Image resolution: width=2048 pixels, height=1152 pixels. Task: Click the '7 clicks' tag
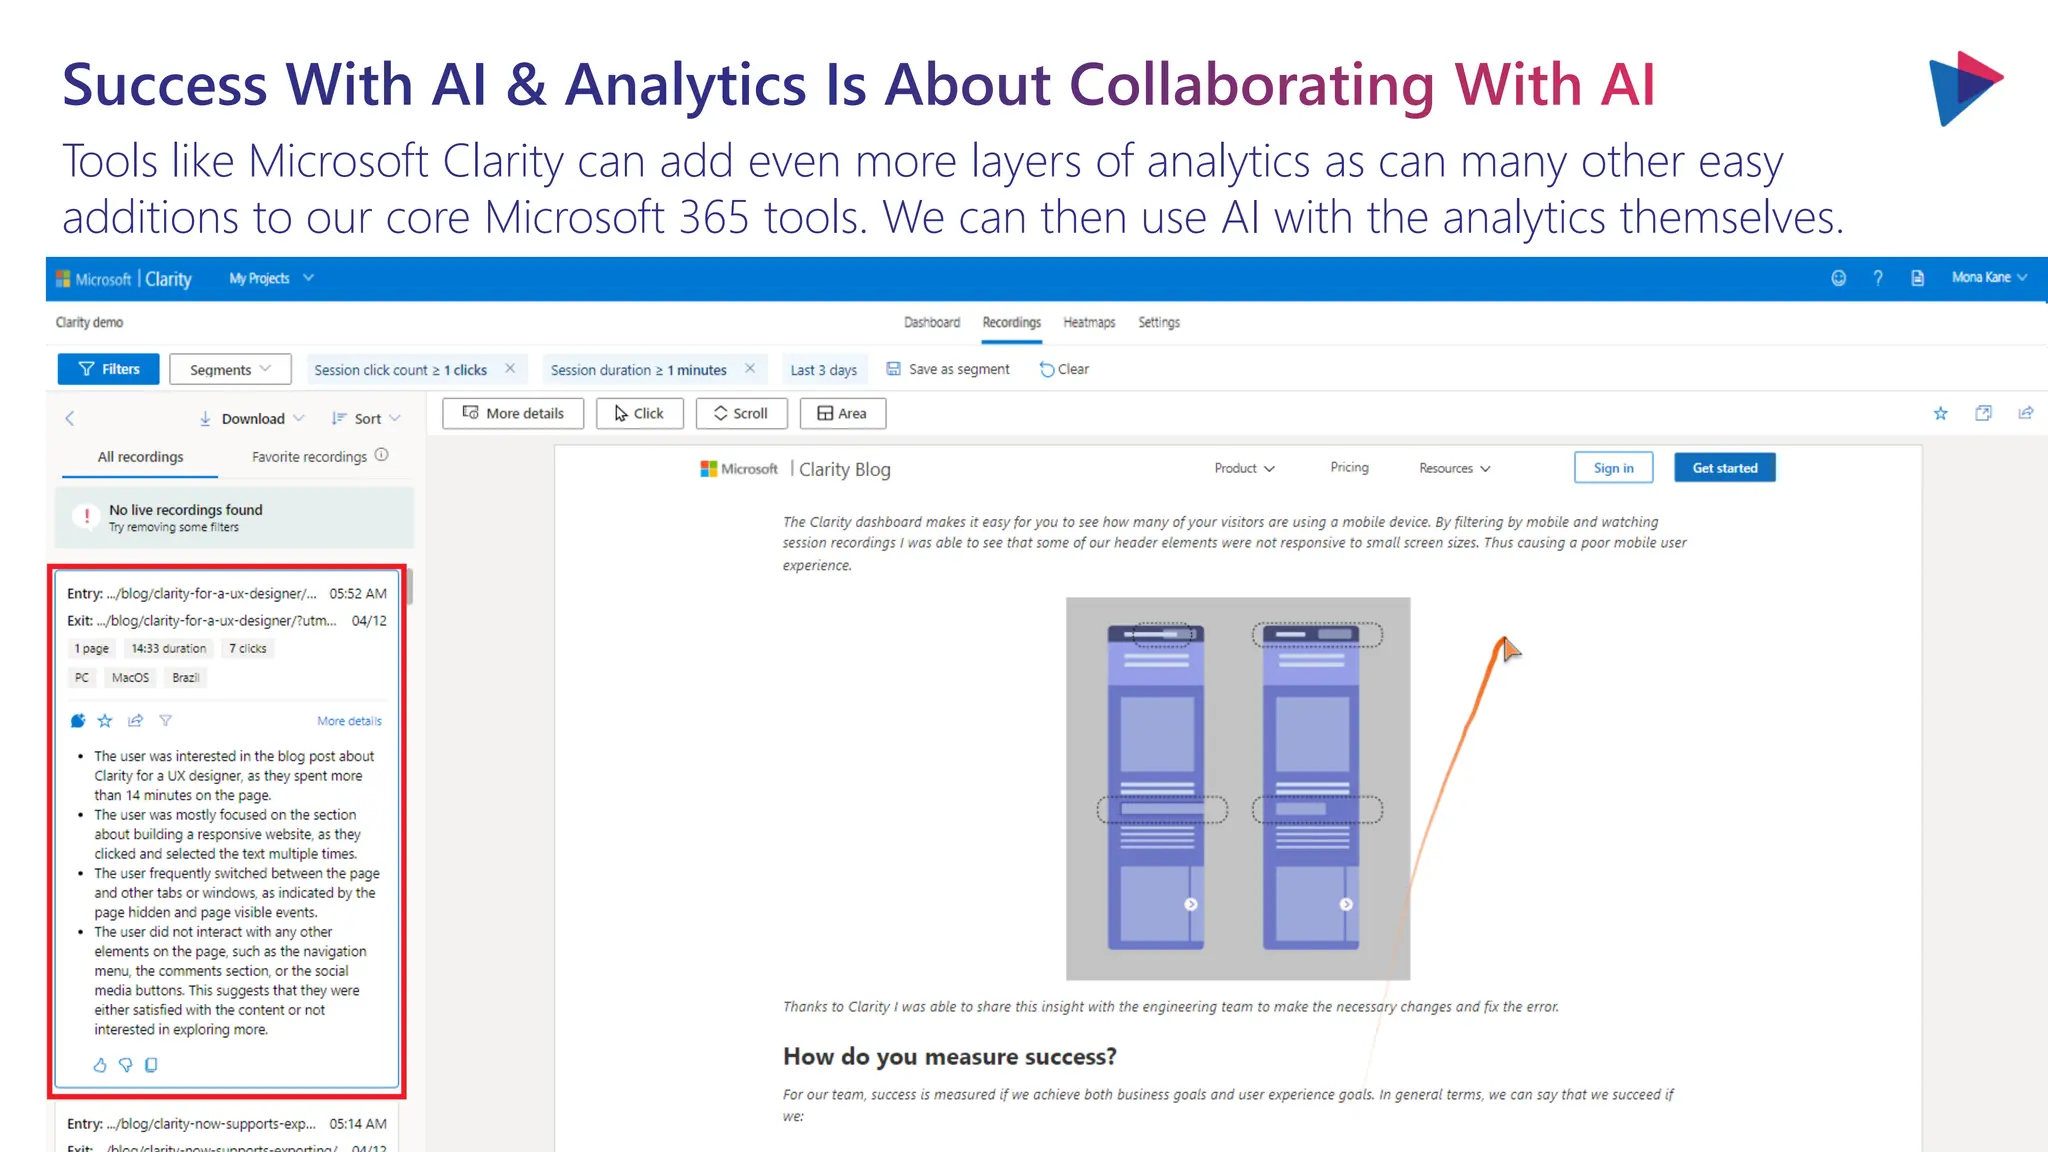click(x=248, y=648)
